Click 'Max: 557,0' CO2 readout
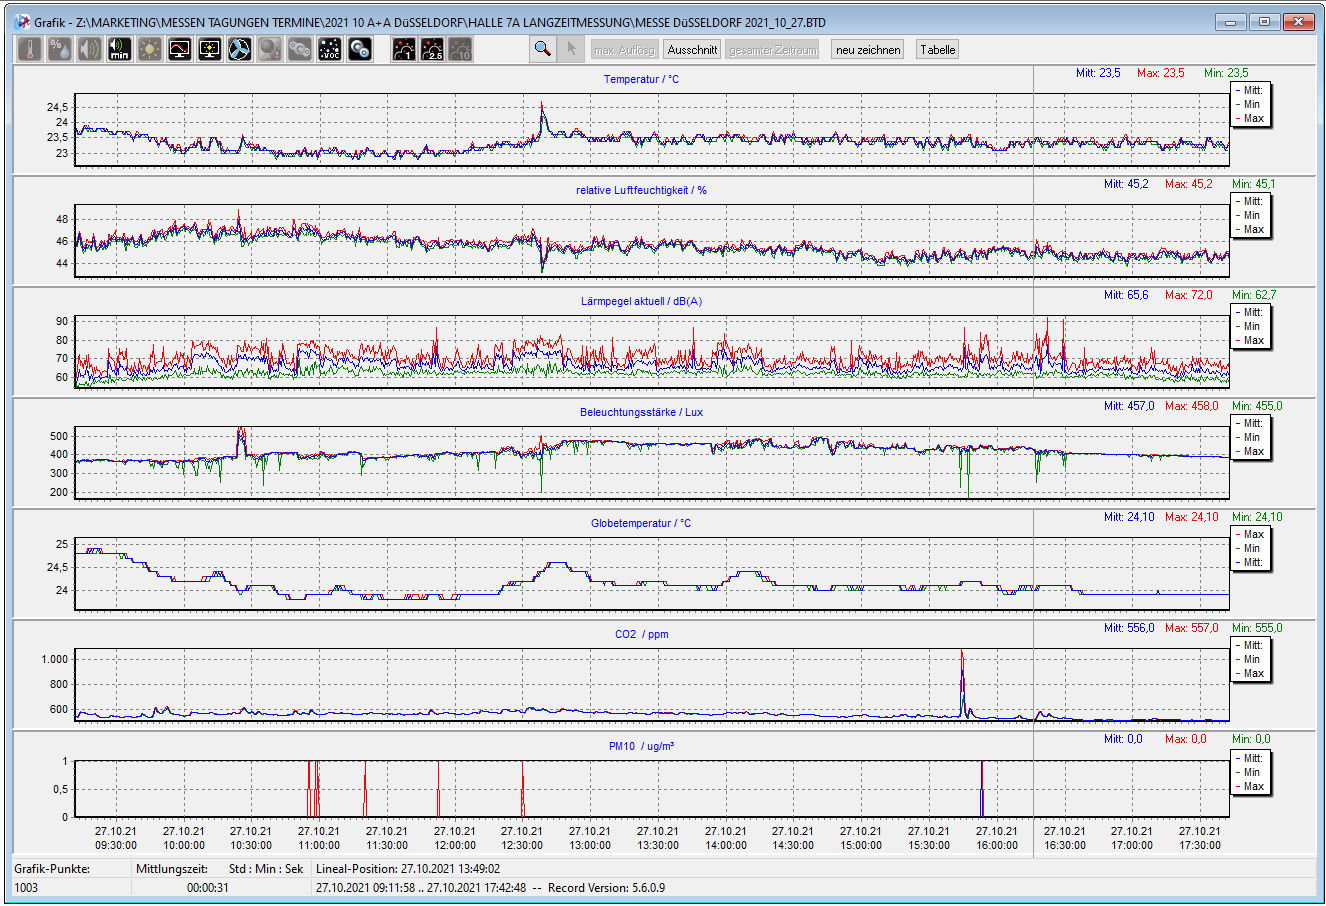 tap(1191, 628)
